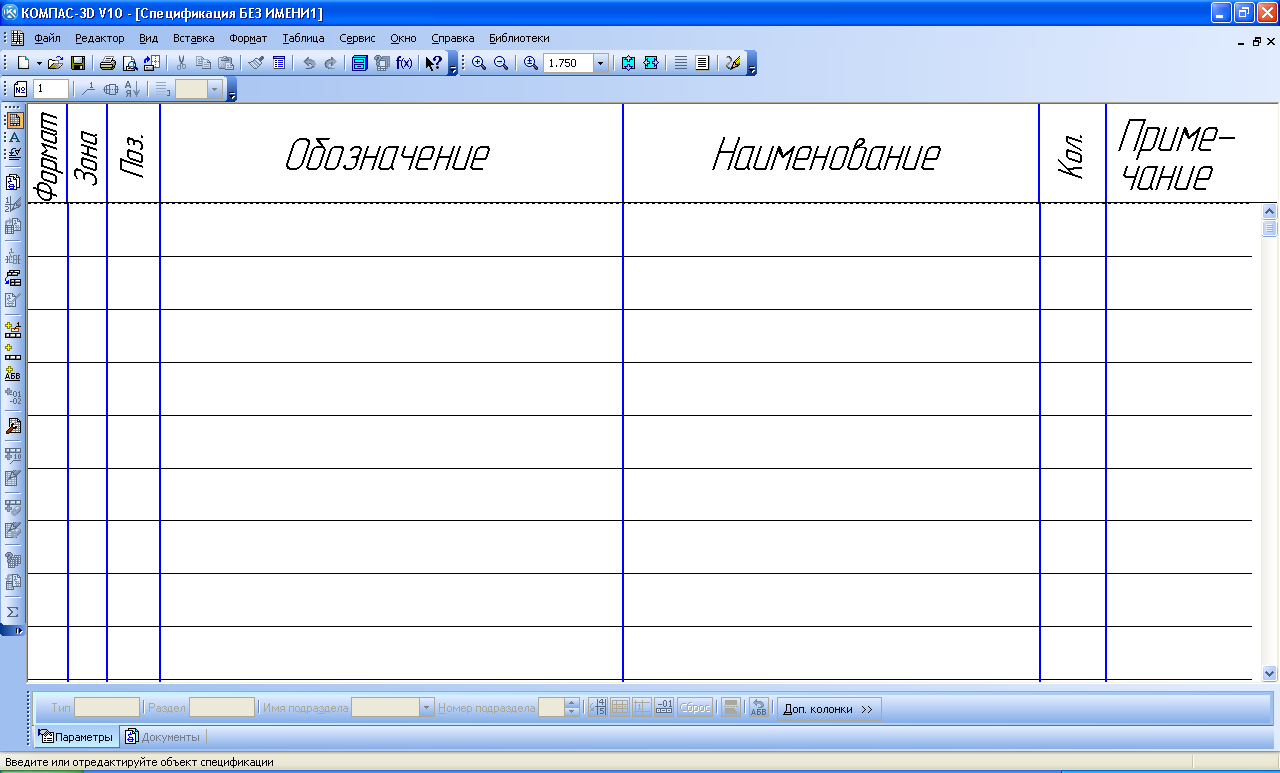Zoom in with the plus magnifier
This screenshot has height=773, width=1280.
(x=479, y=63)
